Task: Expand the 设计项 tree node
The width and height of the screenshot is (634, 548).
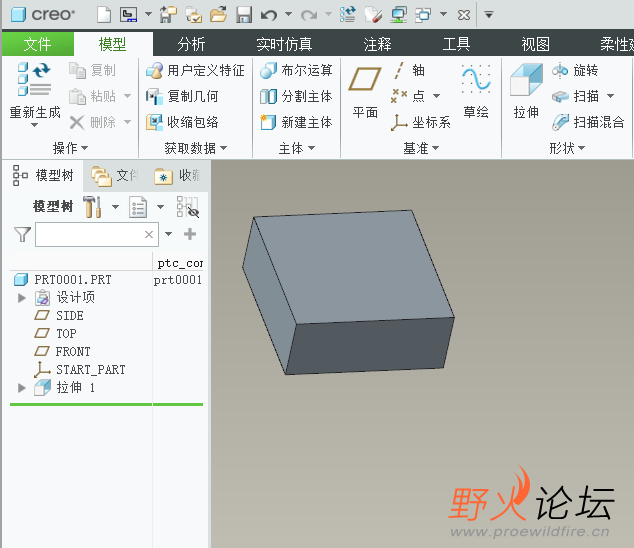Action: (22, 298)
